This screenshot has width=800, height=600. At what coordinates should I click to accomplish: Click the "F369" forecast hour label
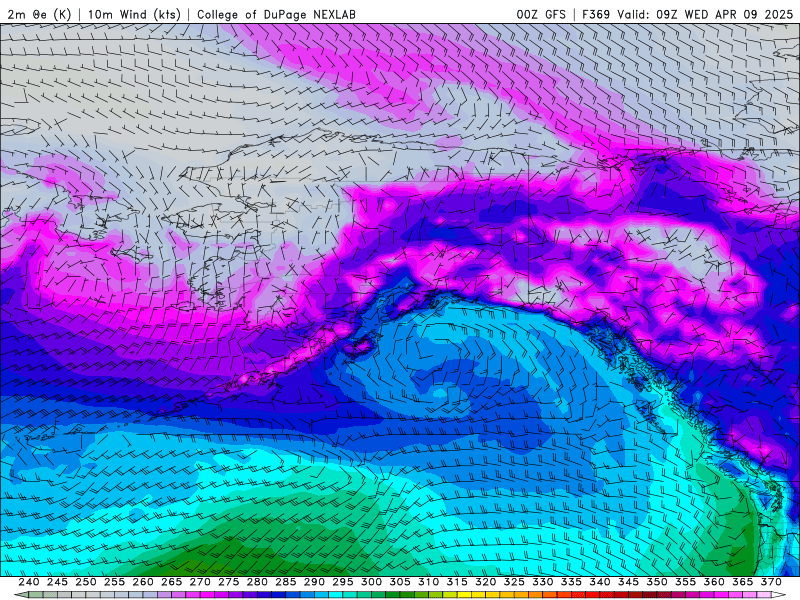pyautogui.click(x=596, y=14)
